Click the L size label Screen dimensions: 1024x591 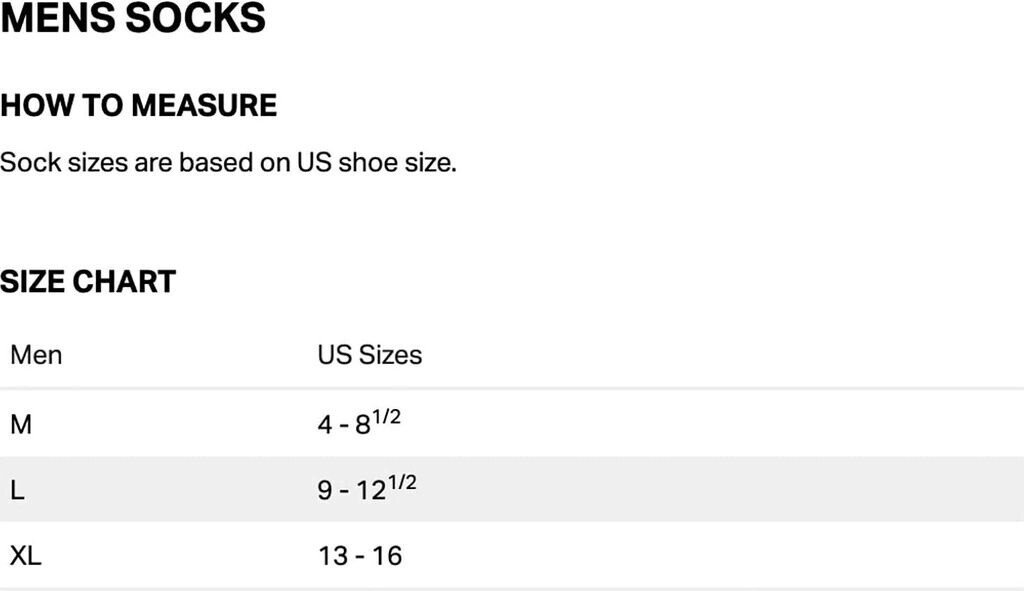[17, 491]
